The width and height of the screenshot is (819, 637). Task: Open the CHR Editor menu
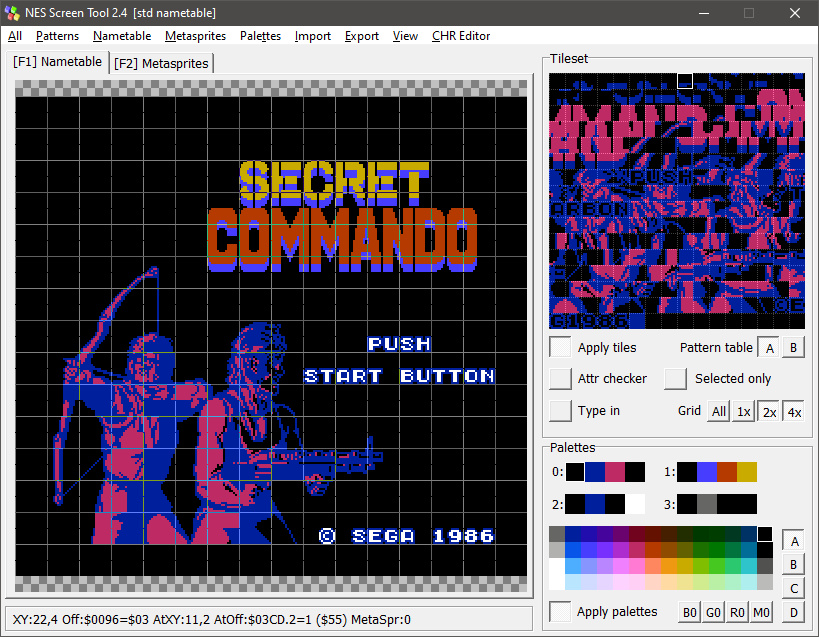click(x=461, y=36)
